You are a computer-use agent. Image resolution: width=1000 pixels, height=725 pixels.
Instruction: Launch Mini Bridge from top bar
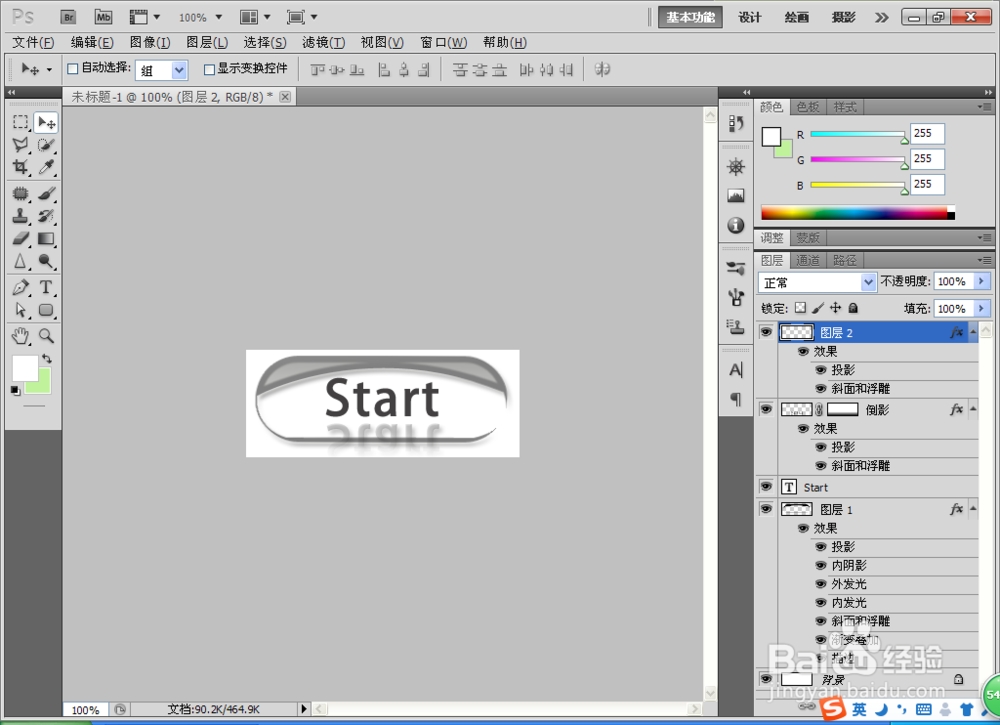pos(103,17)
